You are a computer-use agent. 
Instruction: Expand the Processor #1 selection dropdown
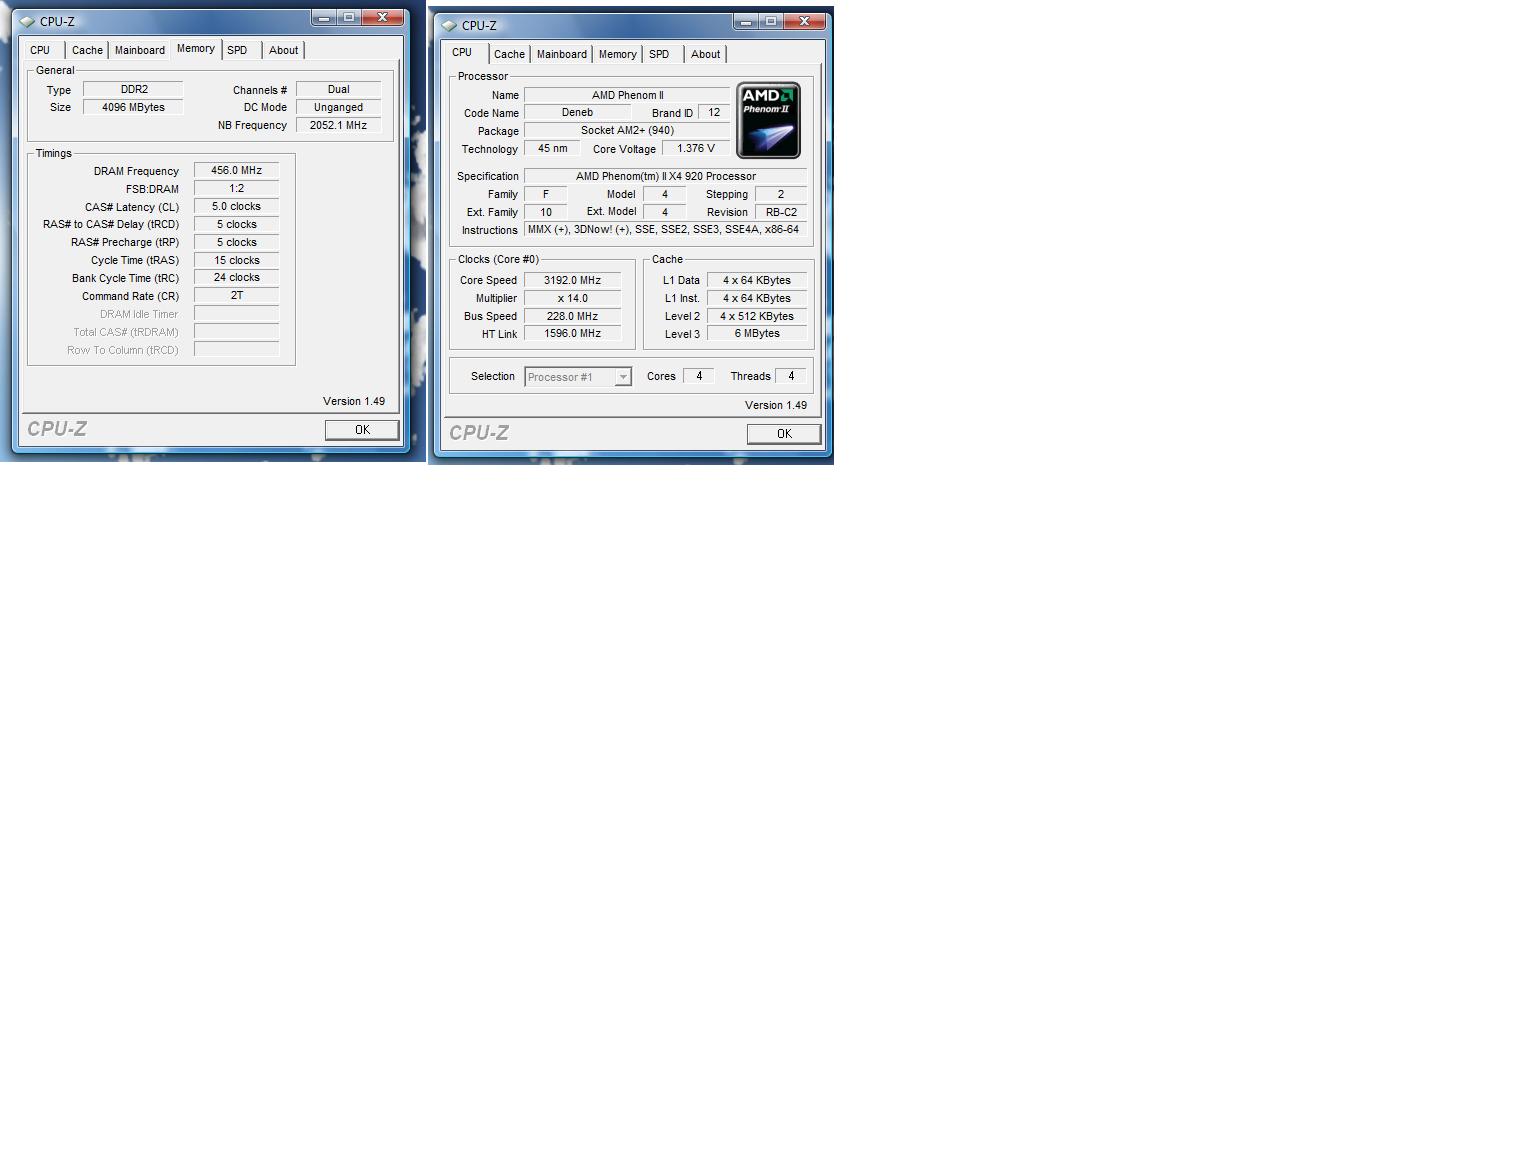coord(623,377)
